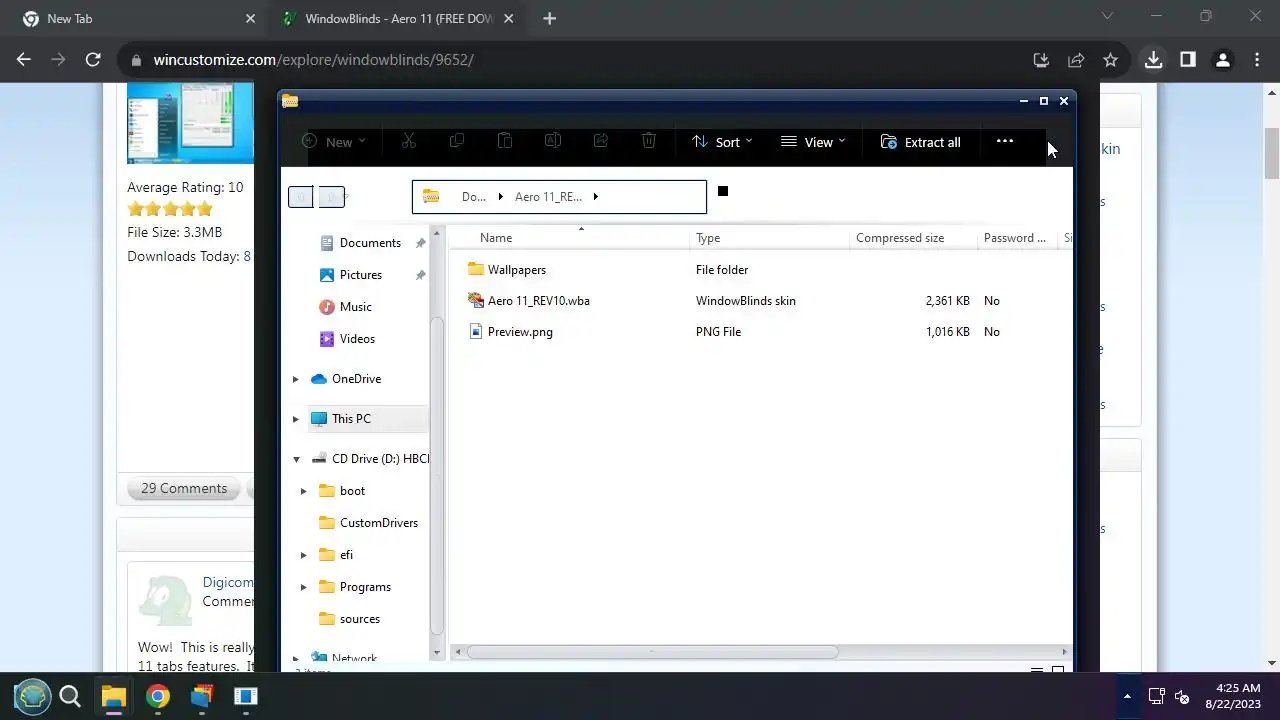Toggle the Chrome side panel icon
The width and height of the screenshot is (1280, 720).
point(1188,60)
